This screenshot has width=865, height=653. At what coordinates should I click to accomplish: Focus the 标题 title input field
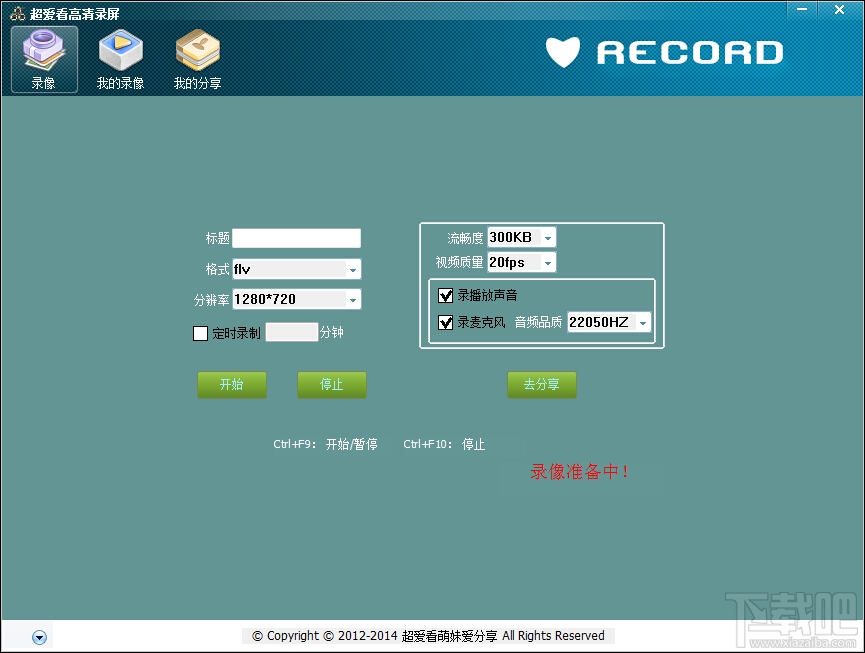pos(297,238)
